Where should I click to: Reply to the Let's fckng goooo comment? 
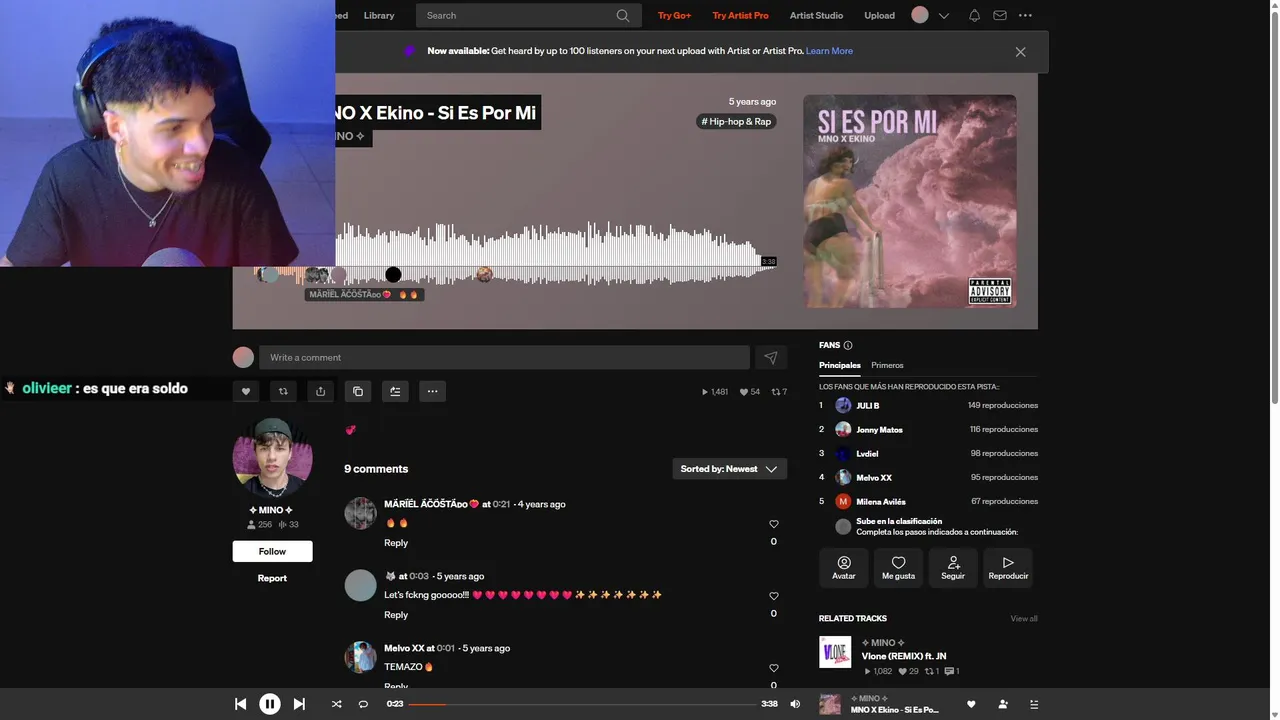coord(396,615)
